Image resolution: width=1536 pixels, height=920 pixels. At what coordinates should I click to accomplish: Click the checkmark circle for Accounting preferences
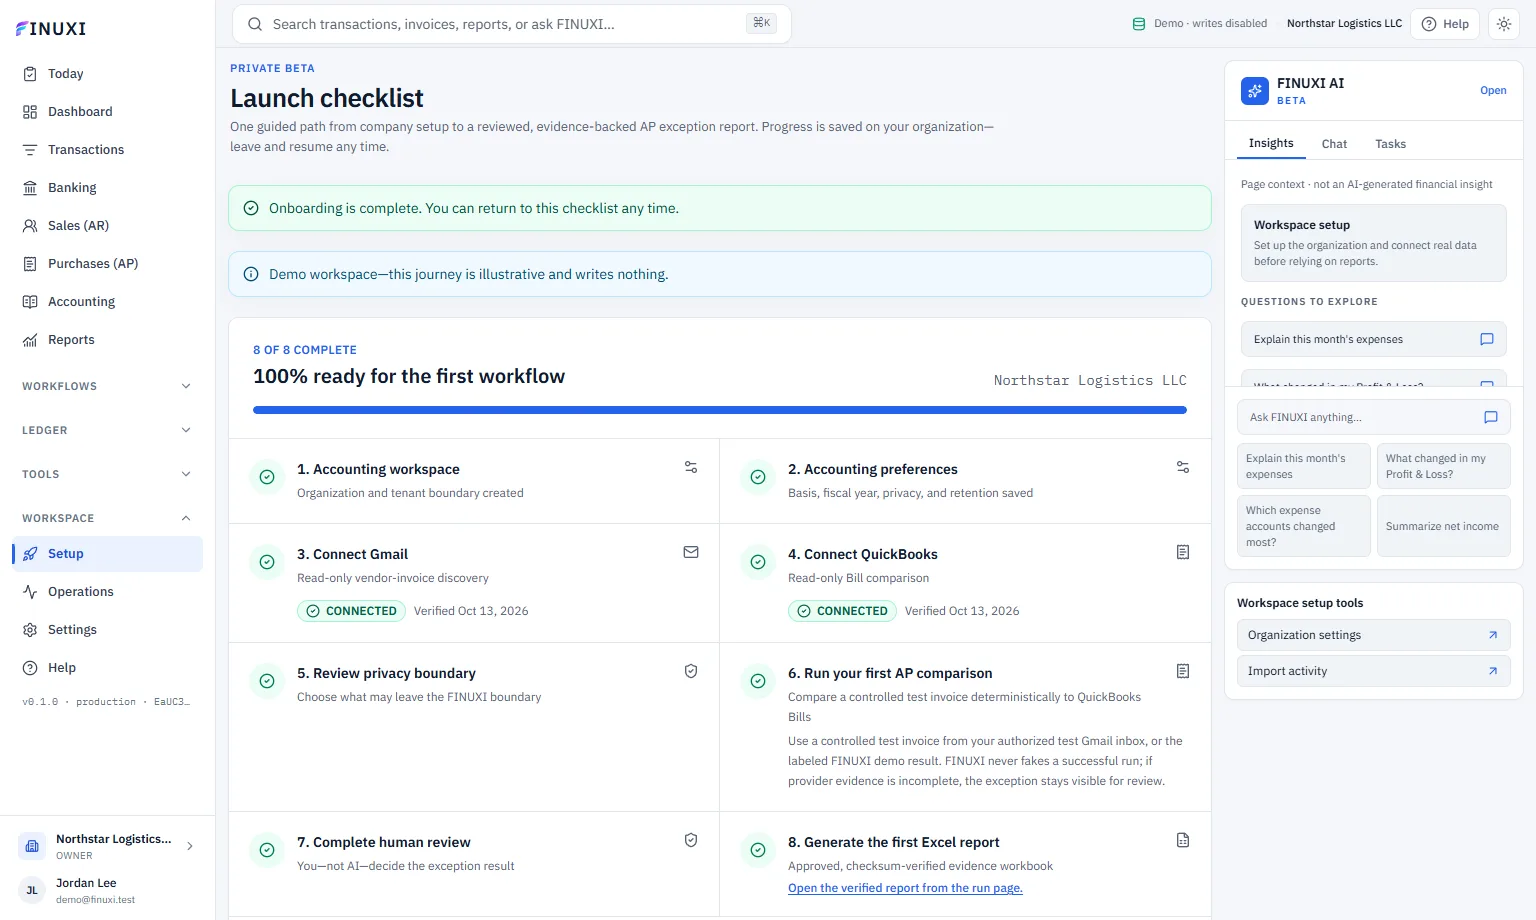758,477
